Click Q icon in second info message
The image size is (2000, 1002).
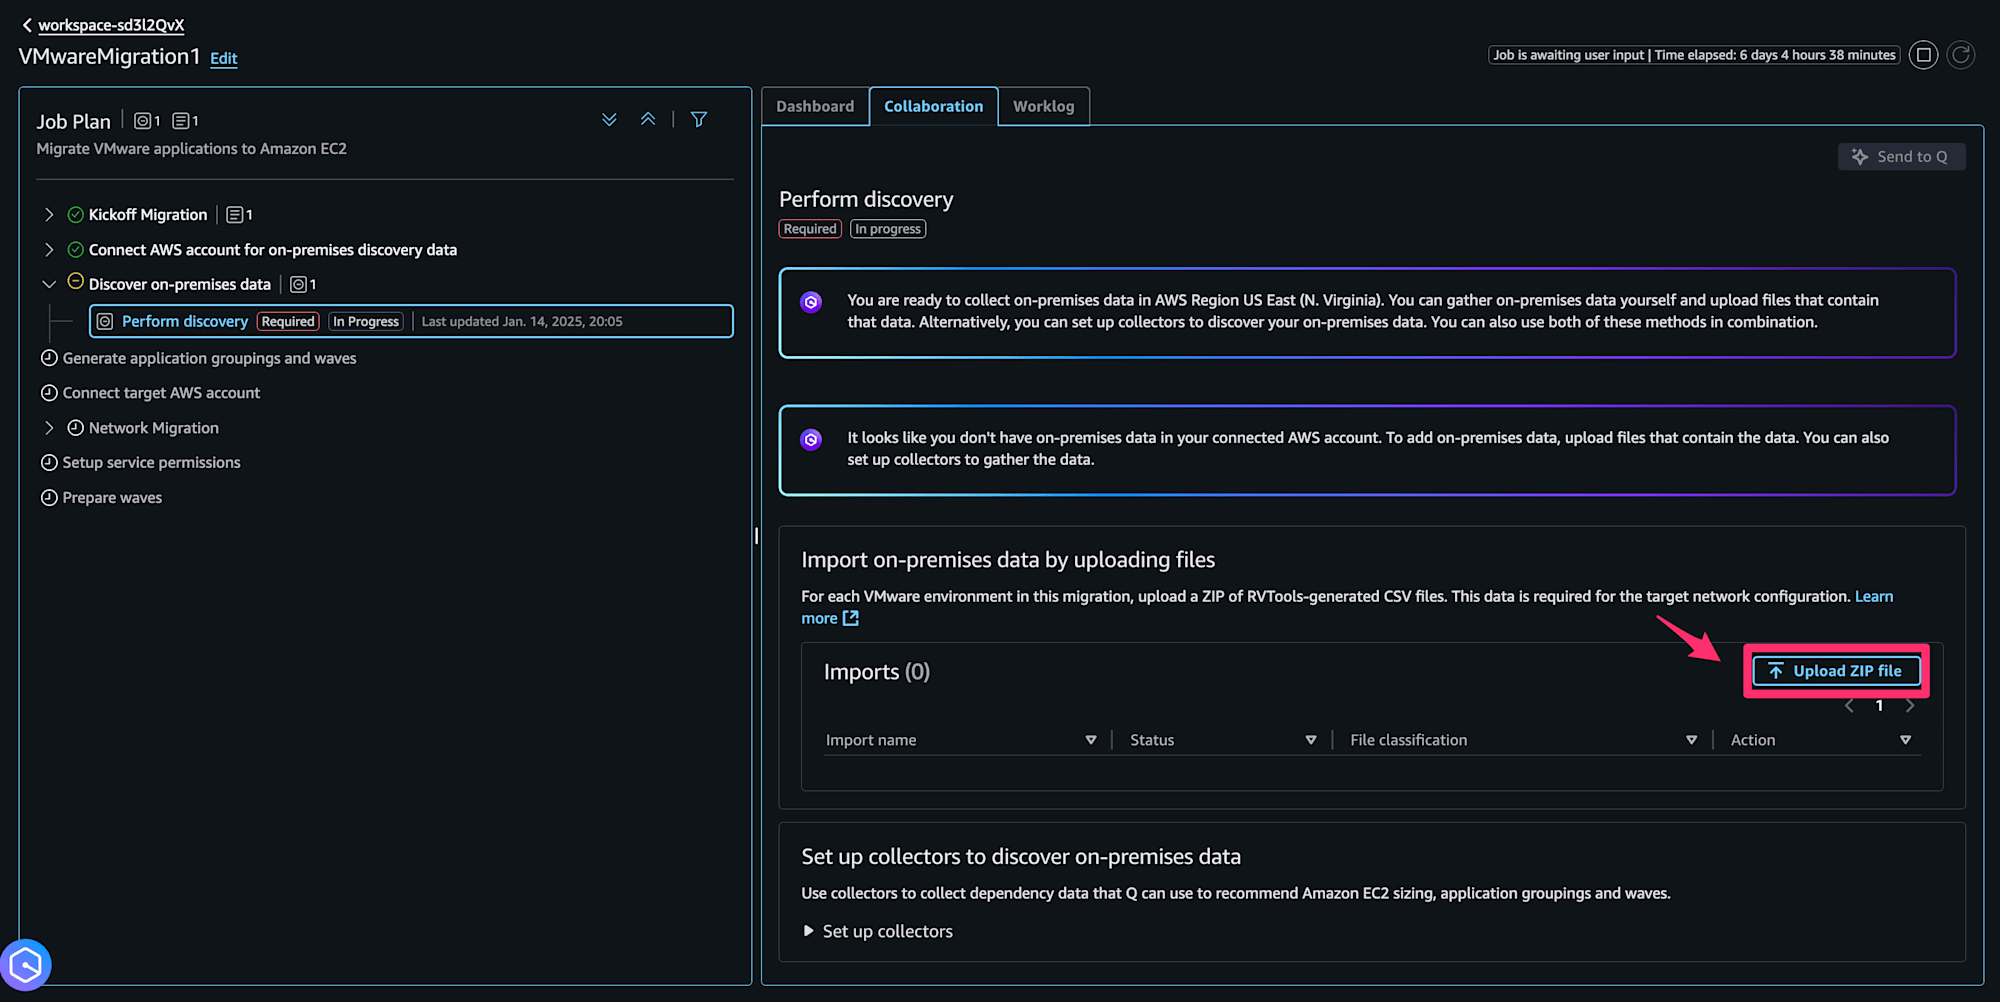811,439
